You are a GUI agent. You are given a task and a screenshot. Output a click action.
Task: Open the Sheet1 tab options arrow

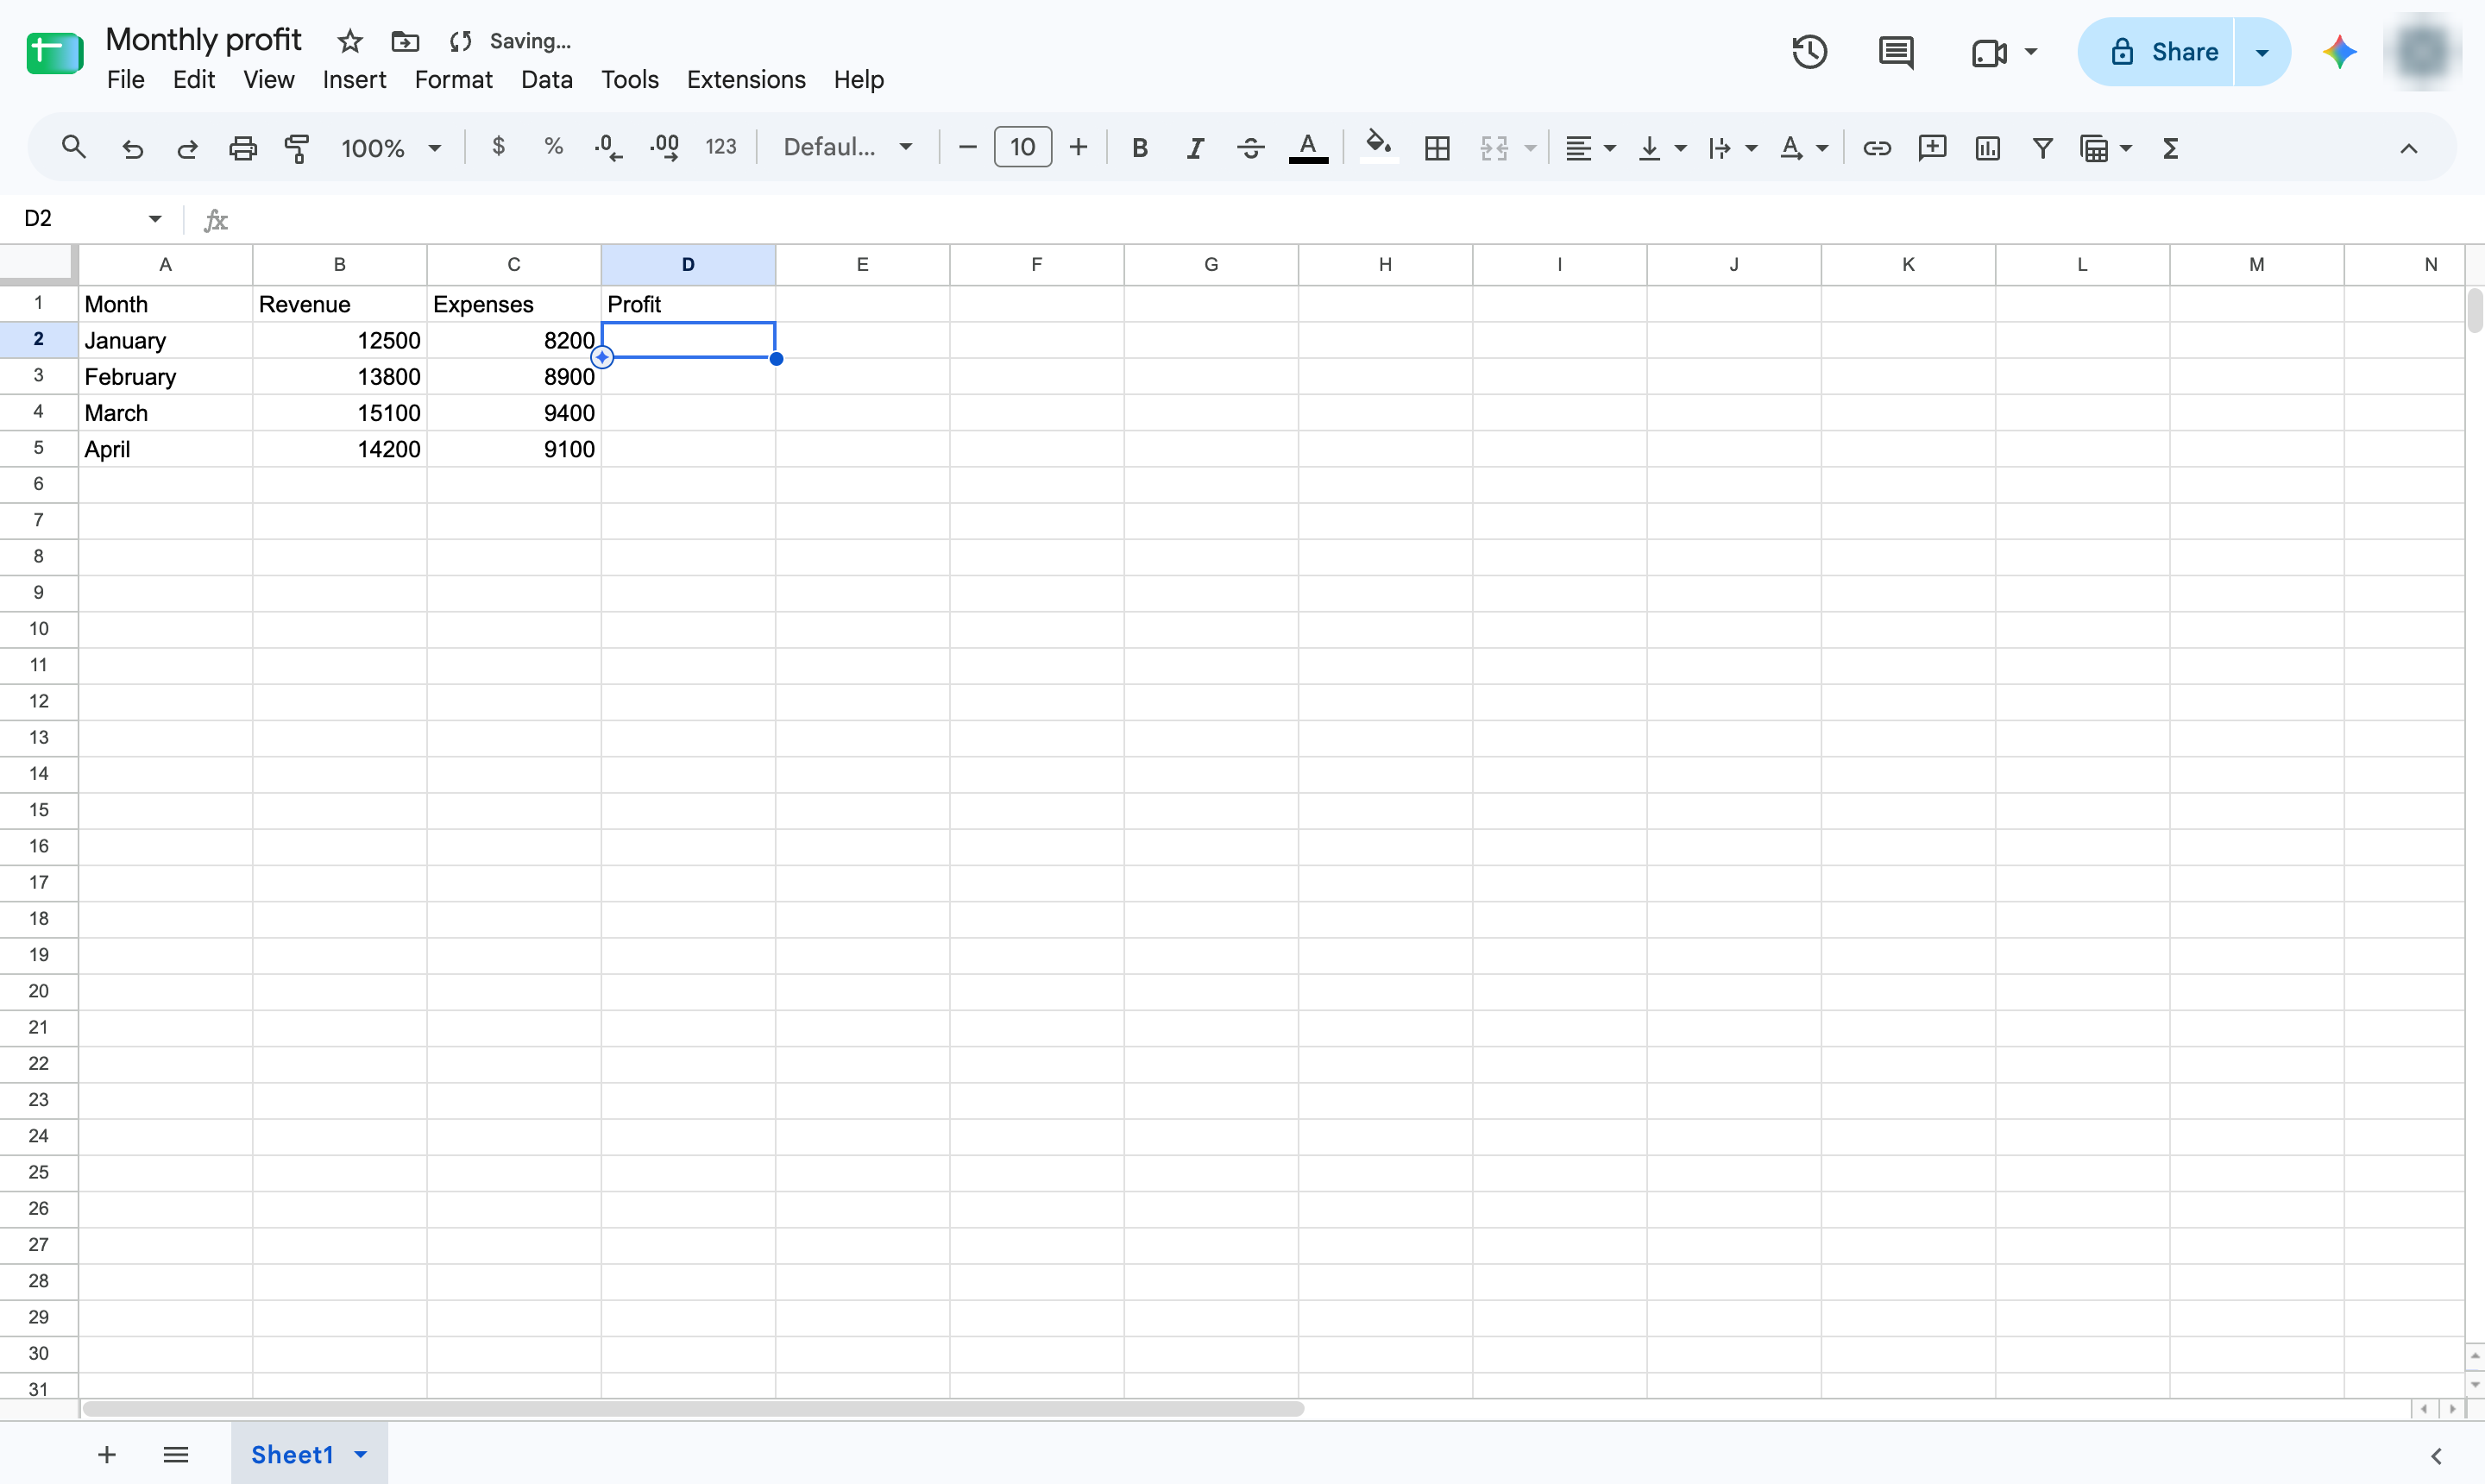coord(361,1454)
